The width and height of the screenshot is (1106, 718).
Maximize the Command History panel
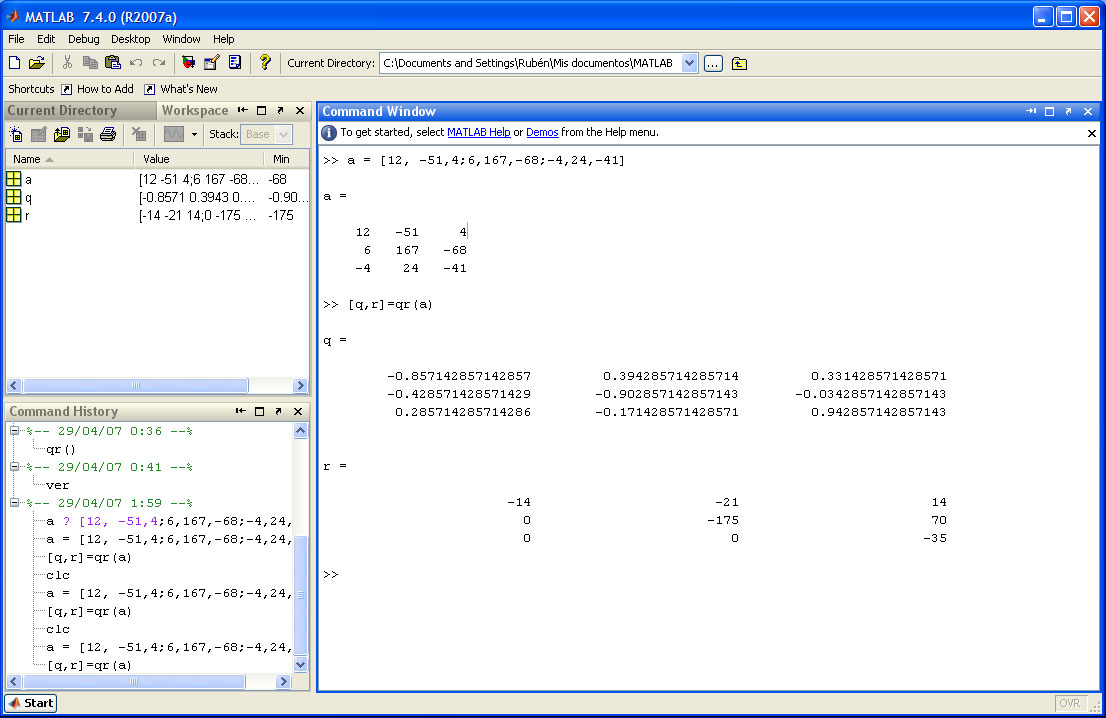coord(260,411)
